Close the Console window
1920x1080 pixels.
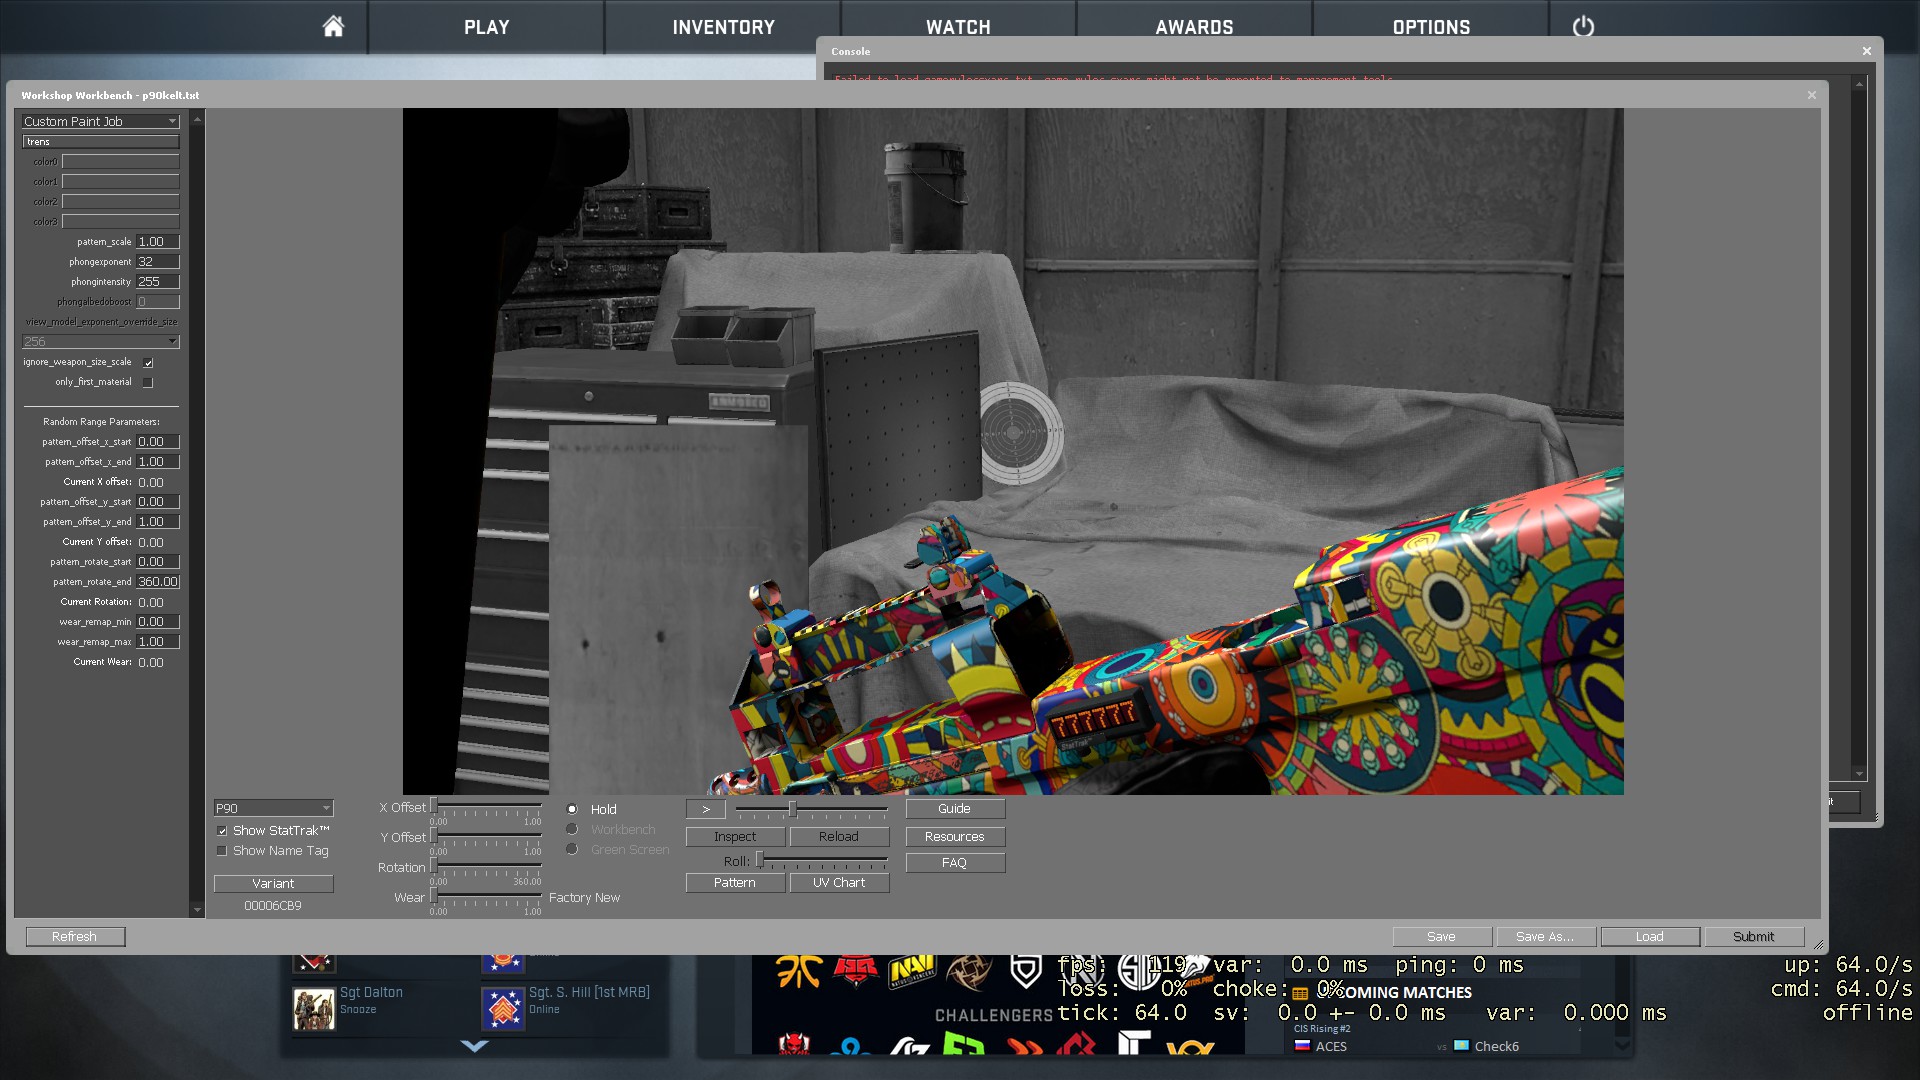(1866, 51)
